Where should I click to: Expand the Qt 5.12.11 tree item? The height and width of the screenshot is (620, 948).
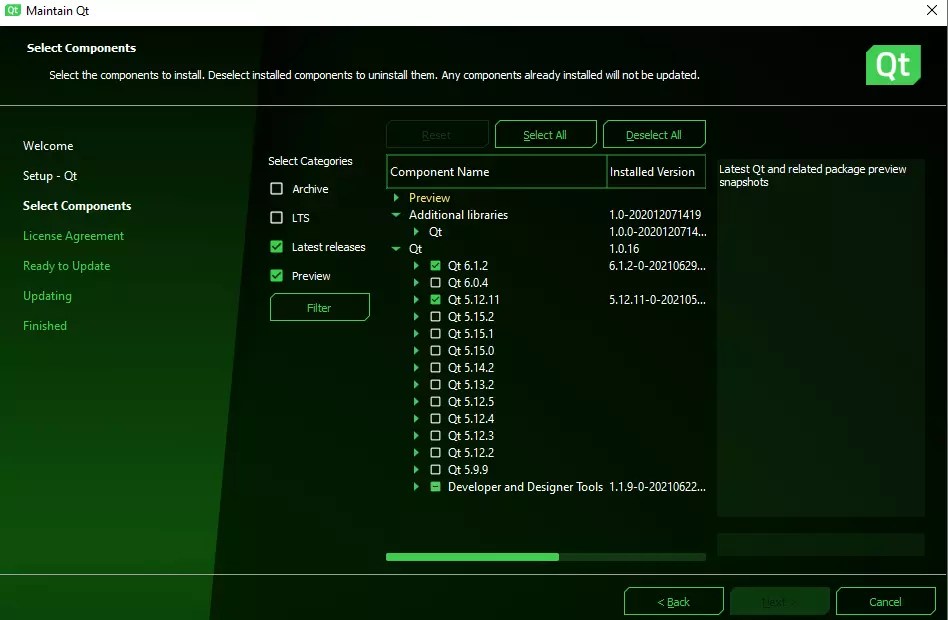(419, 299)
